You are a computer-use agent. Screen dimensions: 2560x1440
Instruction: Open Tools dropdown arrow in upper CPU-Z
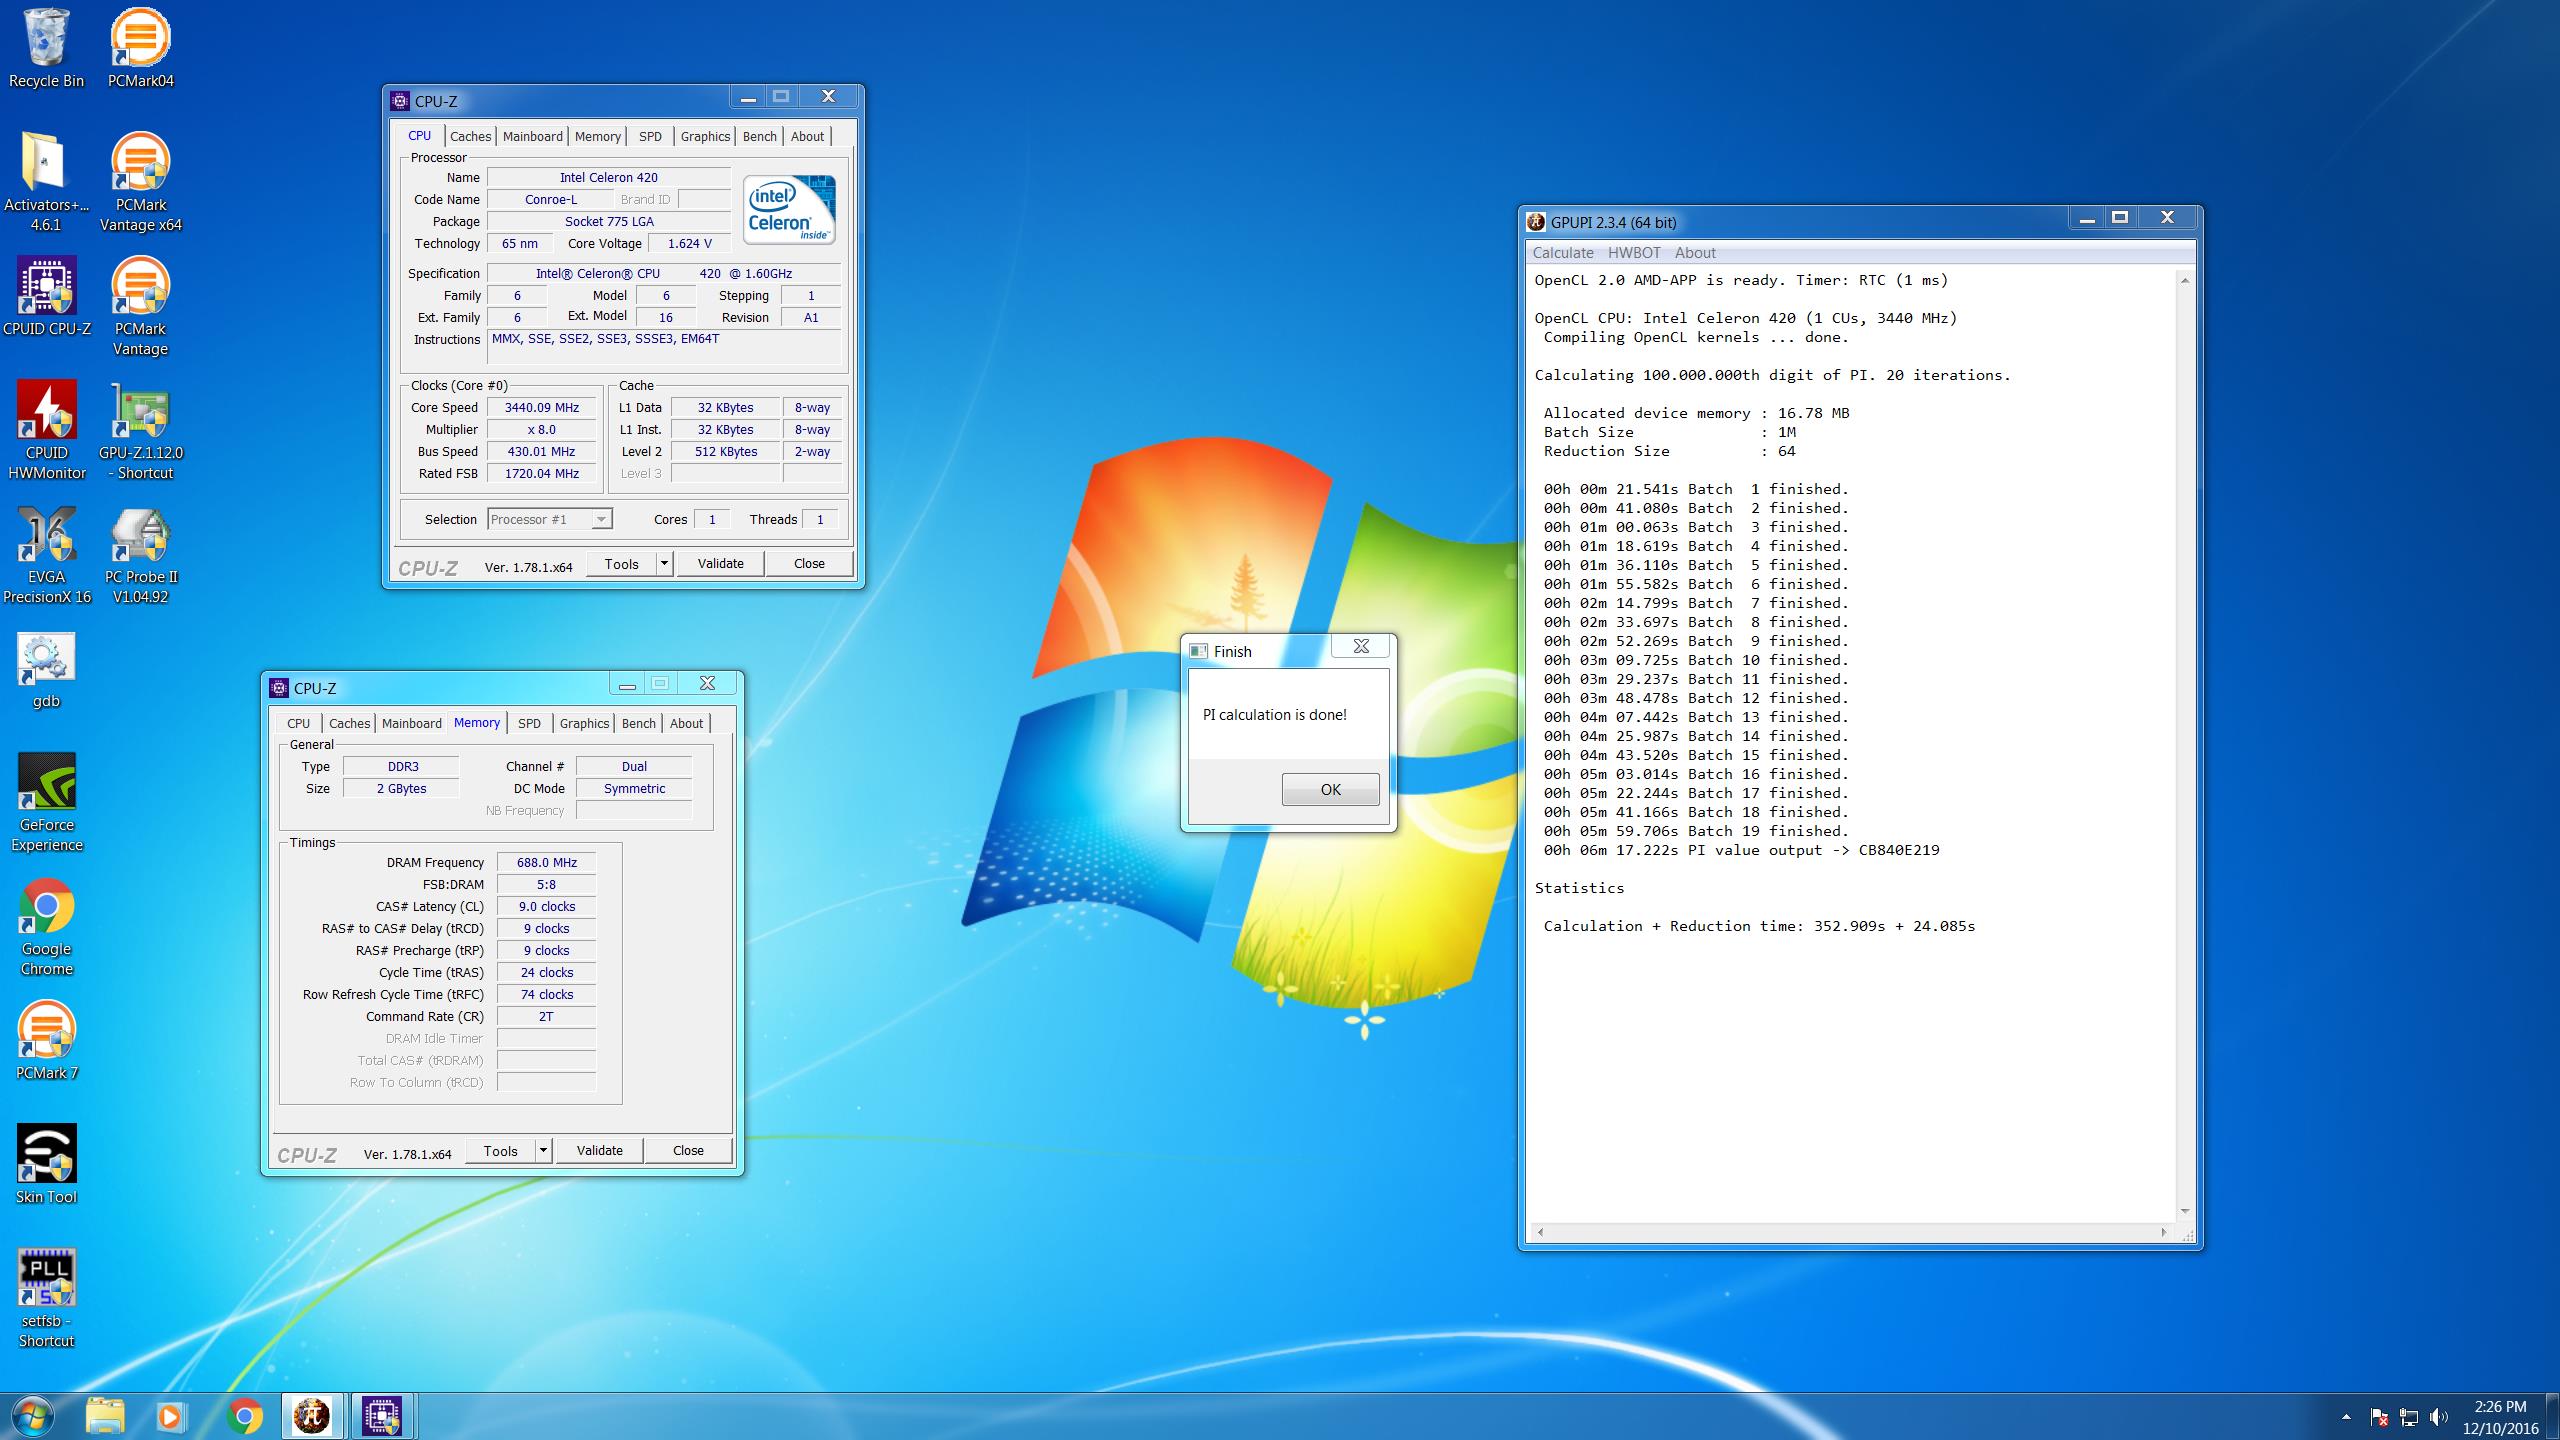[664, 564]
